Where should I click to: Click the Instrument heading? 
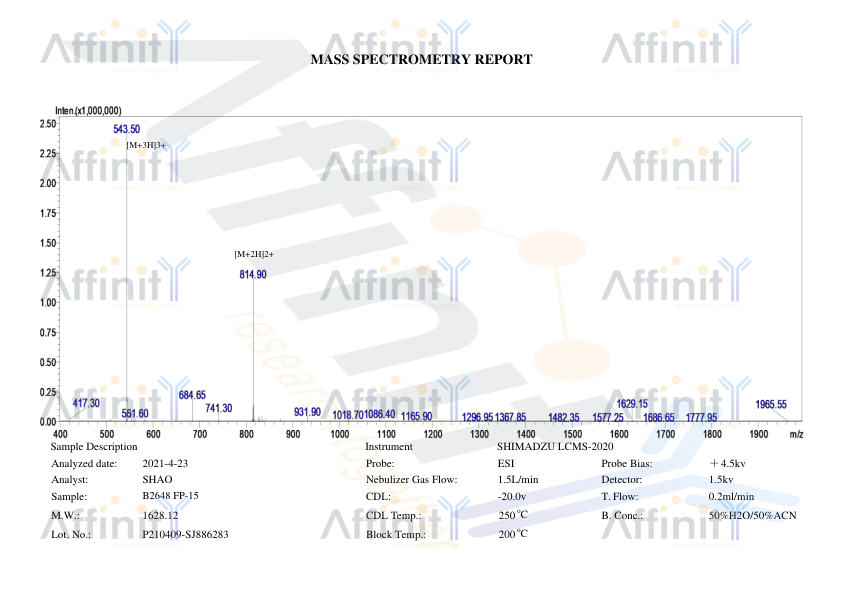click(x=389, y=447)
